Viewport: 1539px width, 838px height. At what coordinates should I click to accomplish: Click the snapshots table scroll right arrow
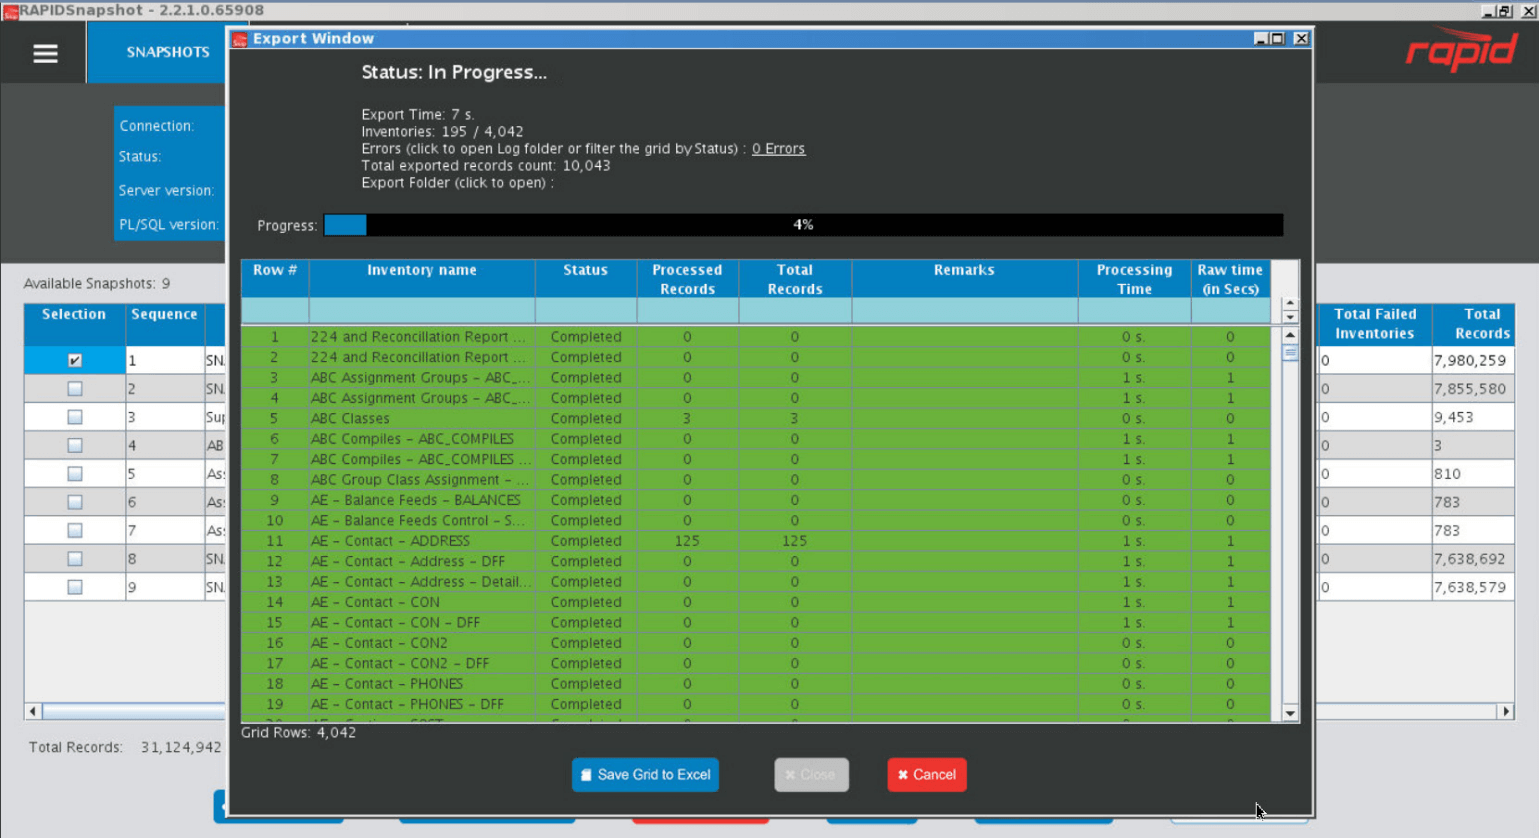[x=1506, y=711]
